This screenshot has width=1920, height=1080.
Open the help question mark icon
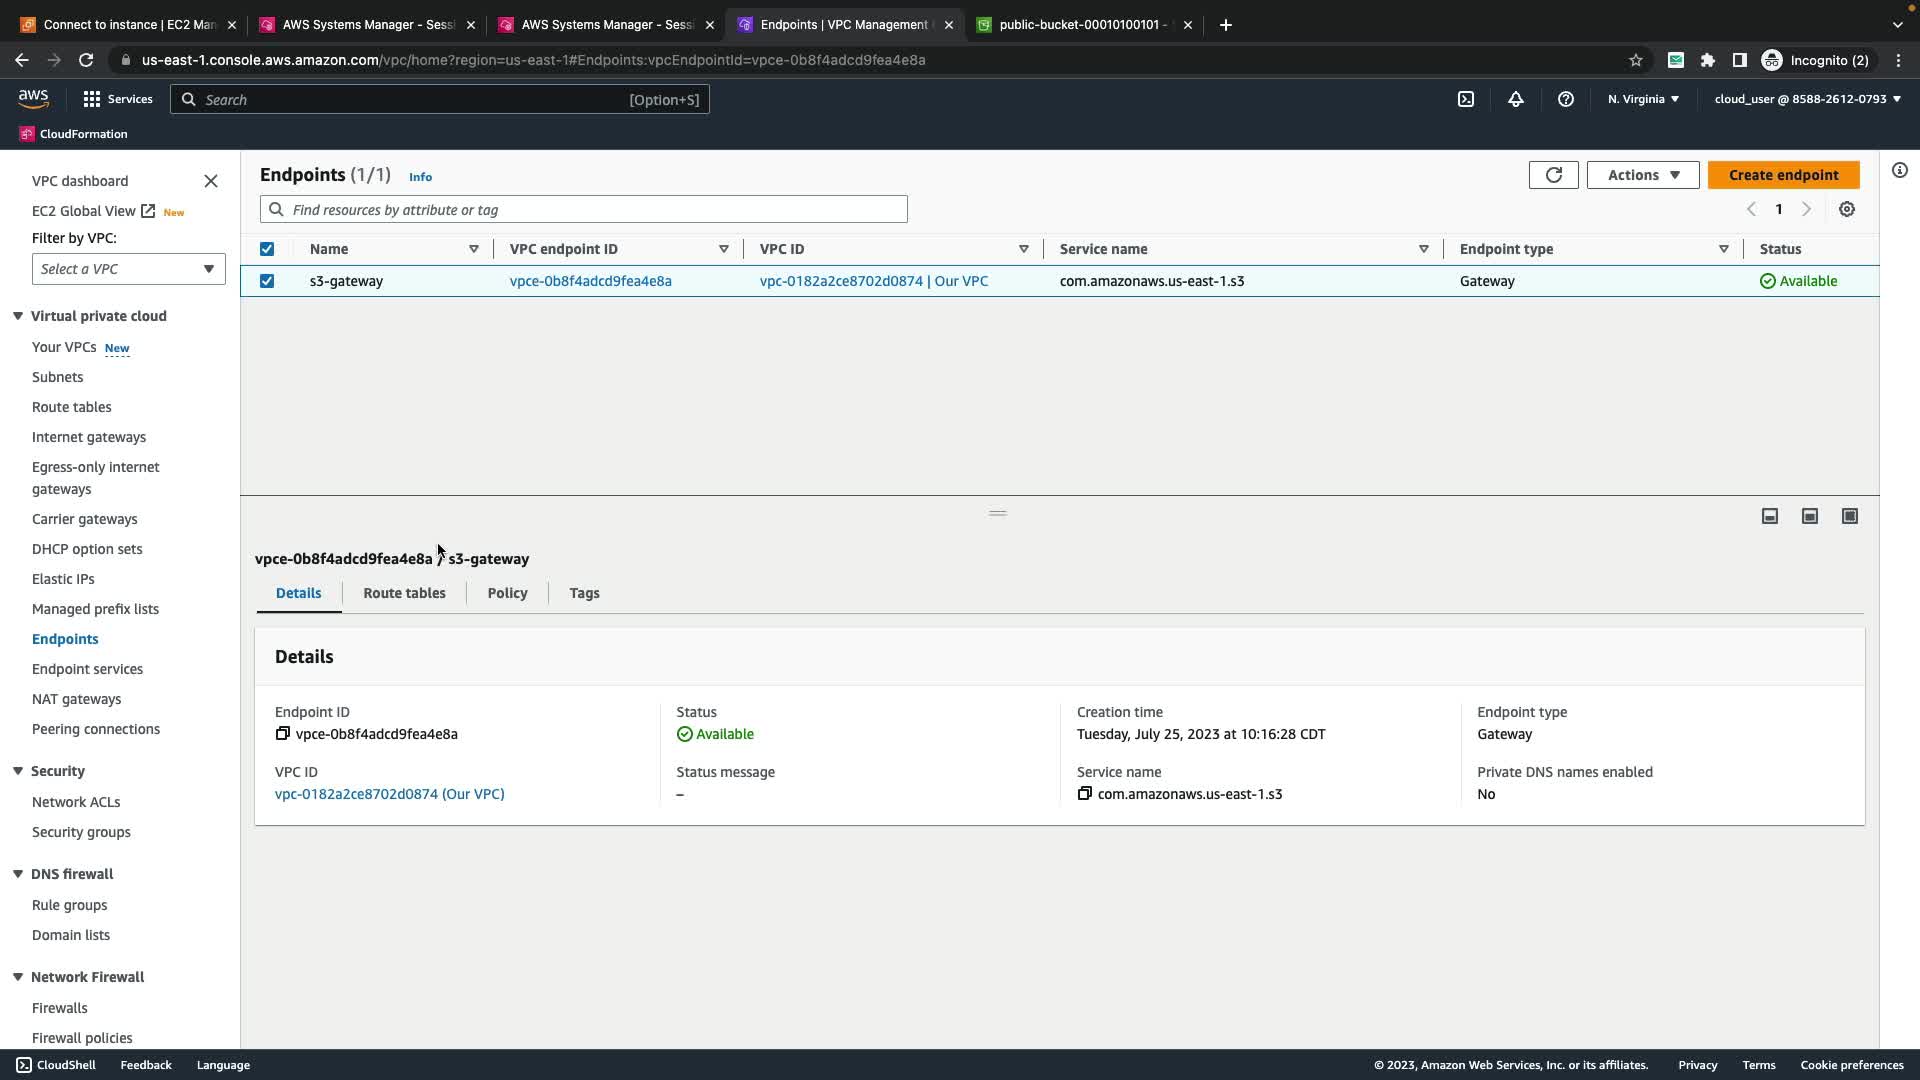tap(1566, 99)
